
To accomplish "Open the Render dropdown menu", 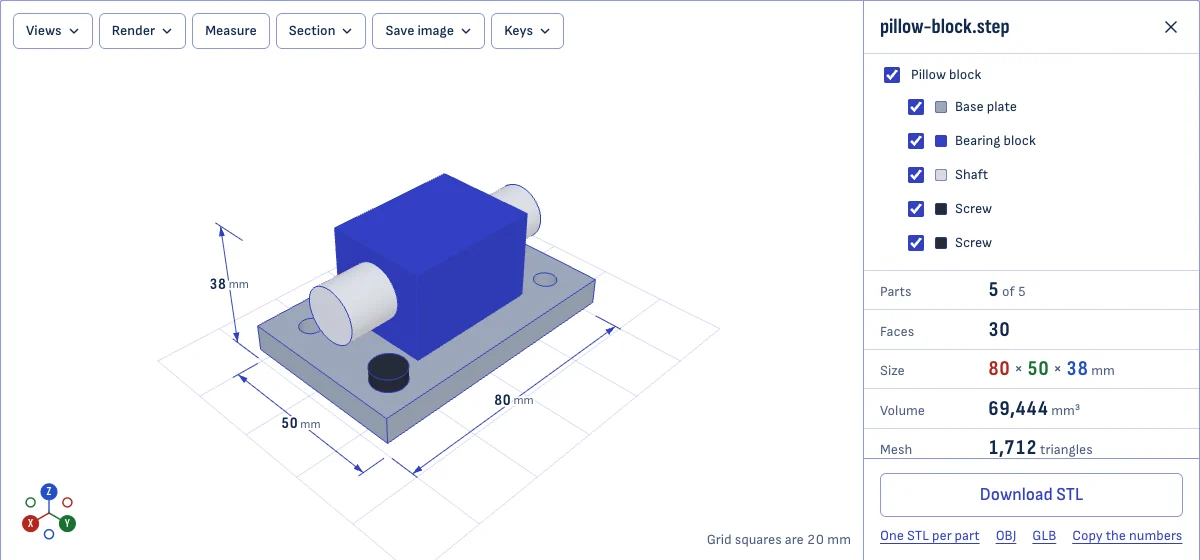I will [142, 31].
